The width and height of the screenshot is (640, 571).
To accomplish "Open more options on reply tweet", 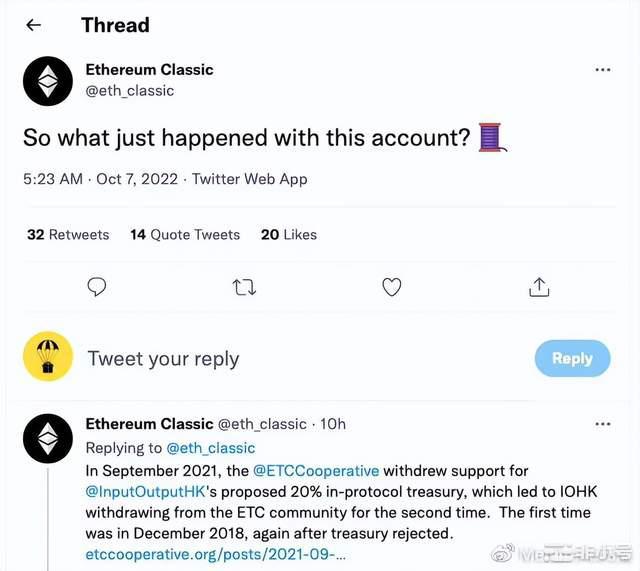I will pyautogui.click(x=602, y=424).
